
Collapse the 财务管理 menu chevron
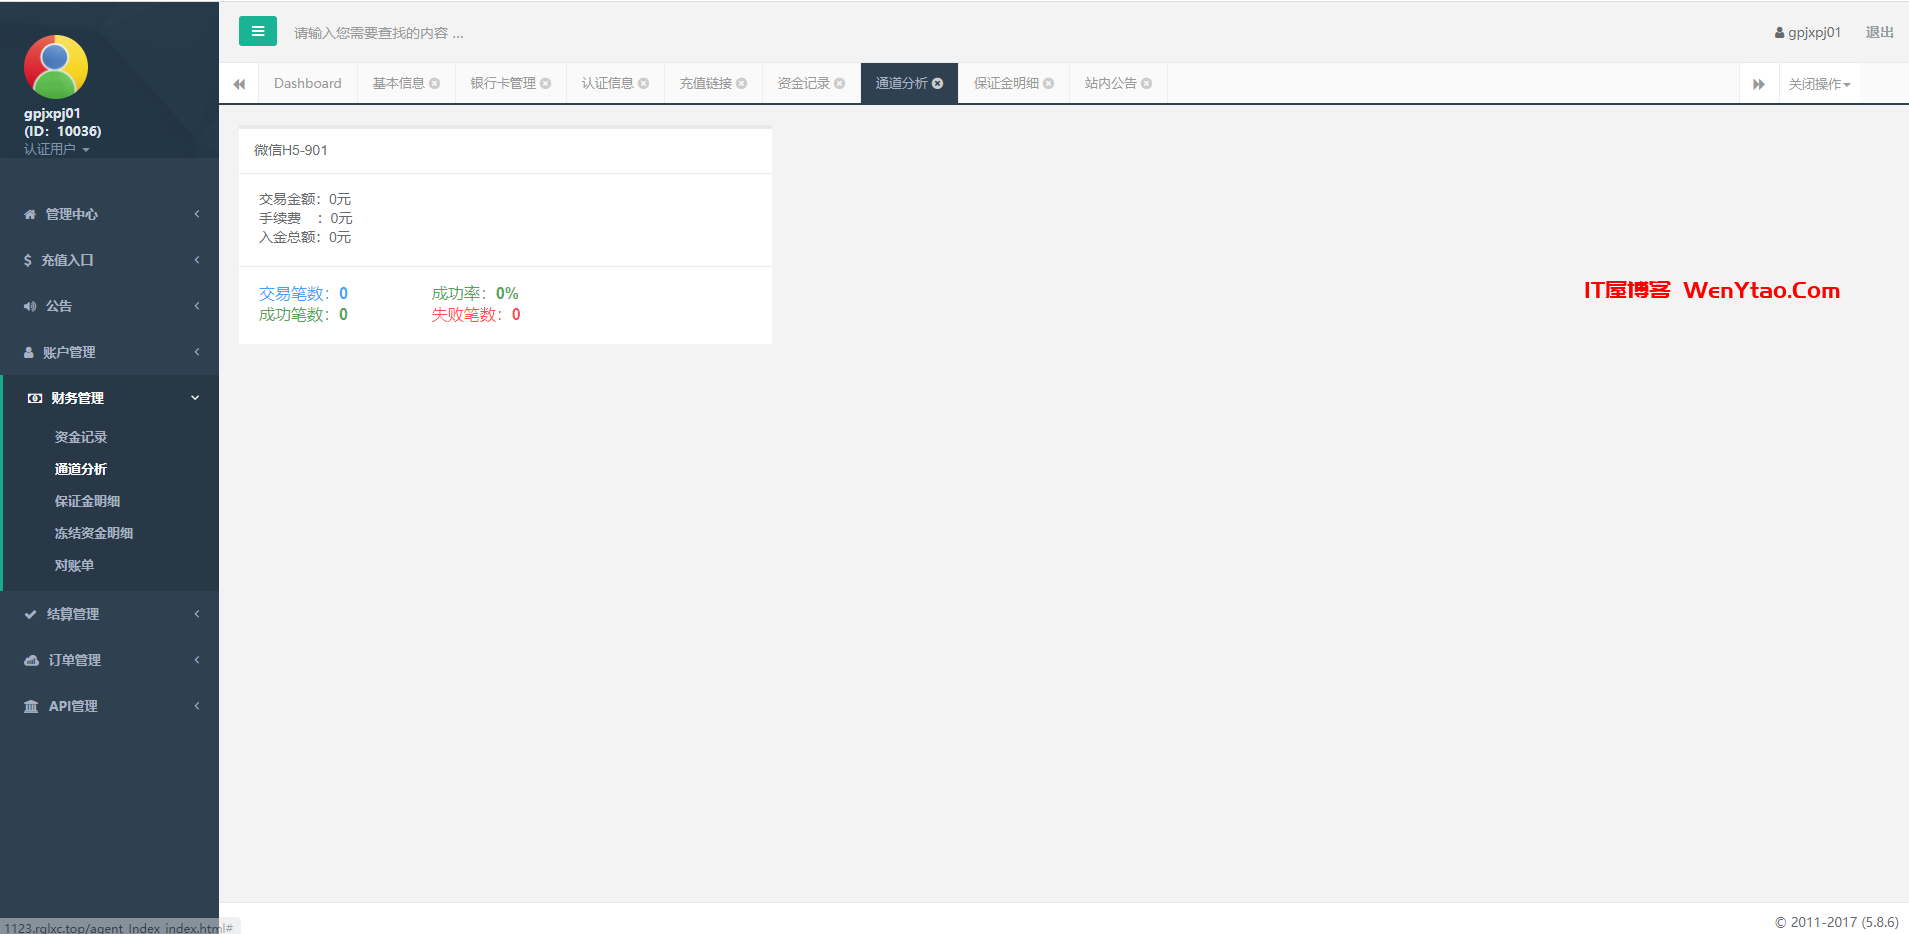coord(196,398)
